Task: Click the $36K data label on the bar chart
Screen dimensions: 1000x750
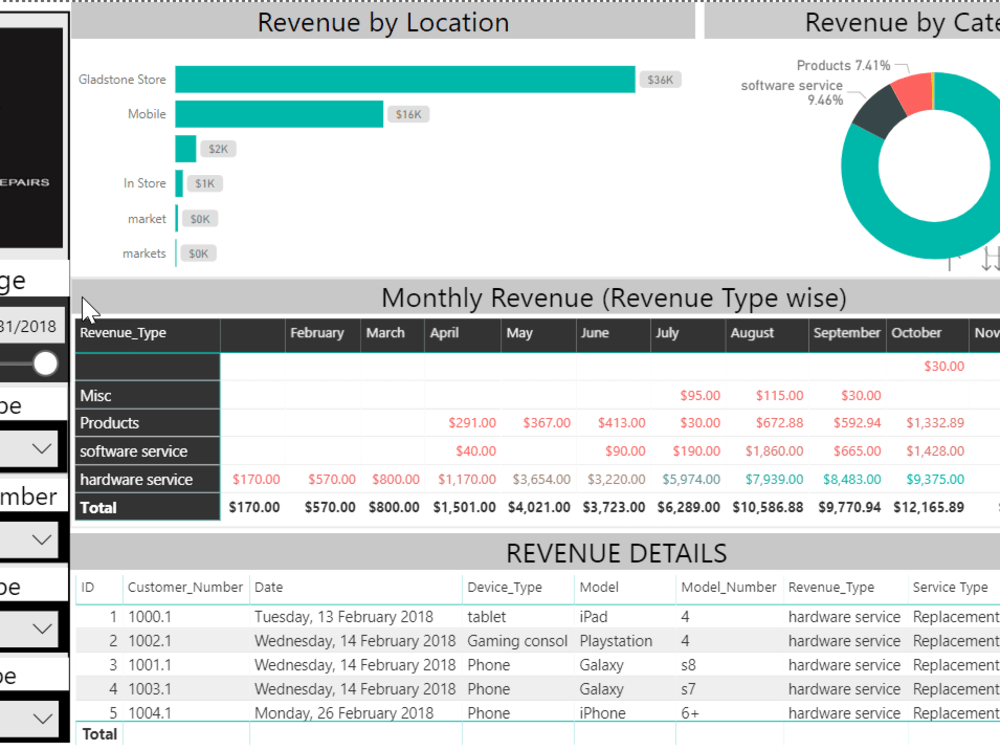Action: point(660,79)
